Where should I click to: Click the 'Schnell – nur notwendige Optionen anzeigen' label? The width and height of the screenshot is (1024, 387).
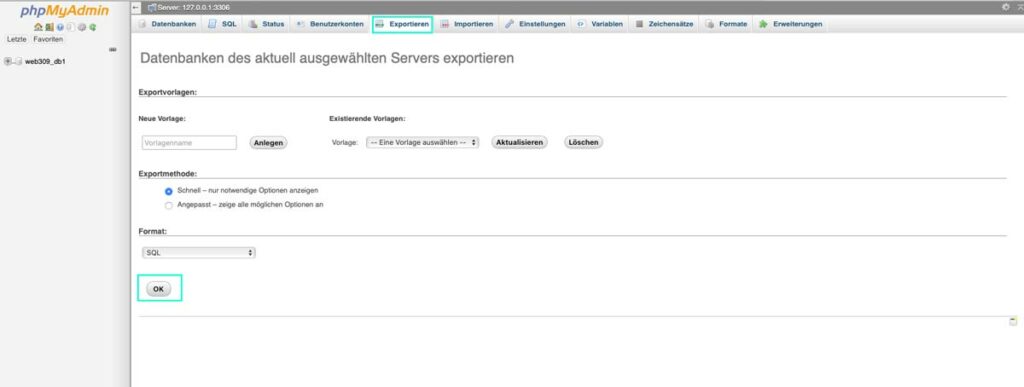coord(248,191)
